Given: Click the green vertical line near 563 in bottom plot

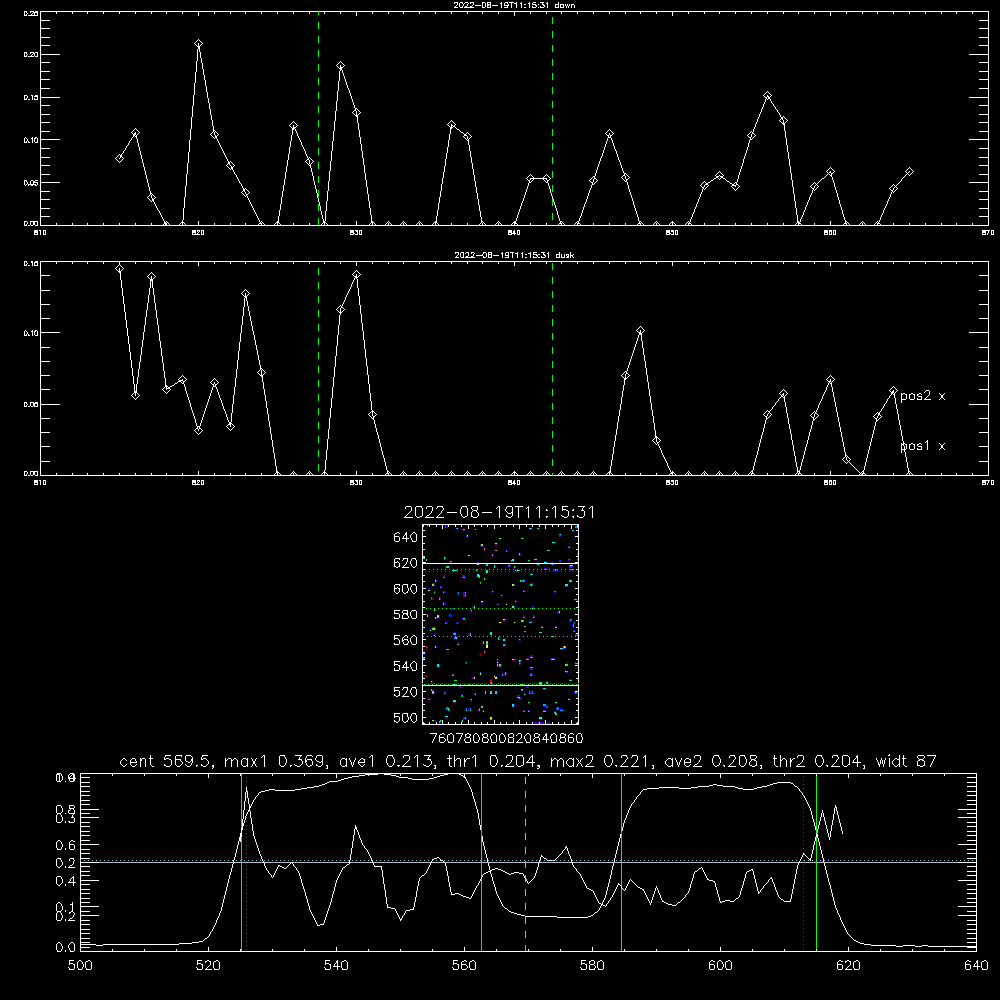Looking at the screenshot, I should 482,862.
